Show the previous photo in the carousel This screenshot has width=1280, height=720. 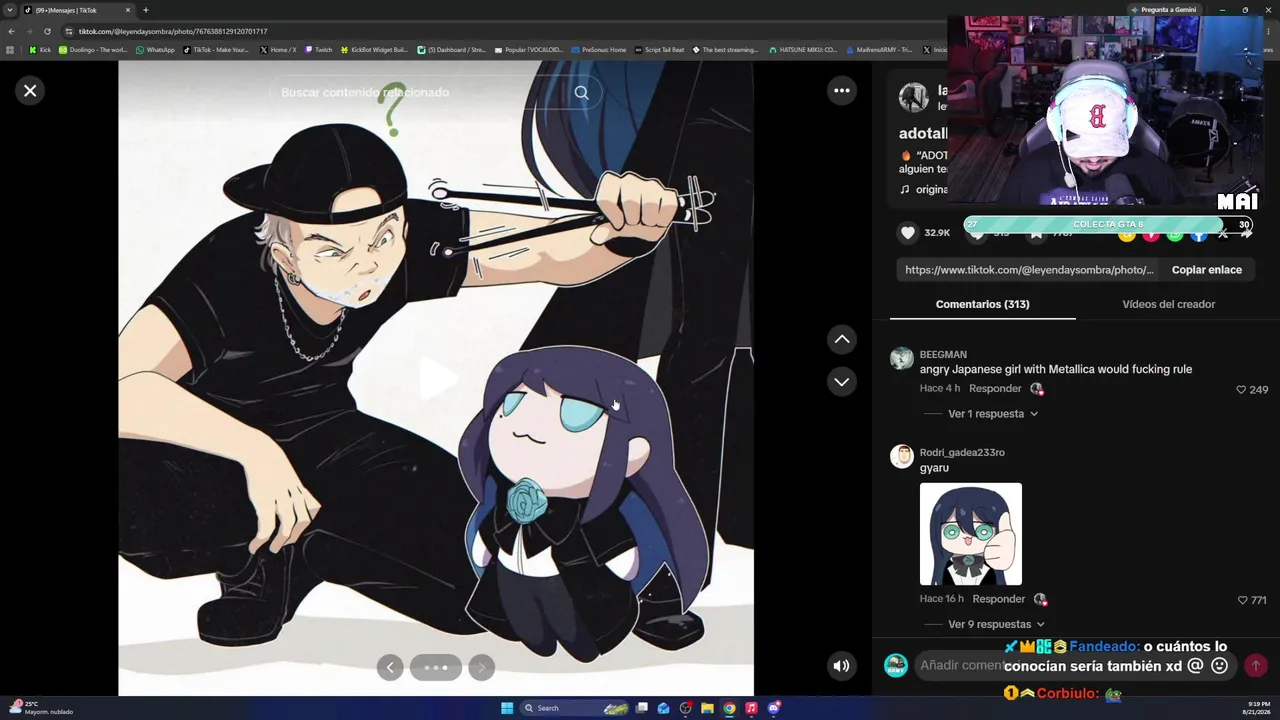(390, 668)
